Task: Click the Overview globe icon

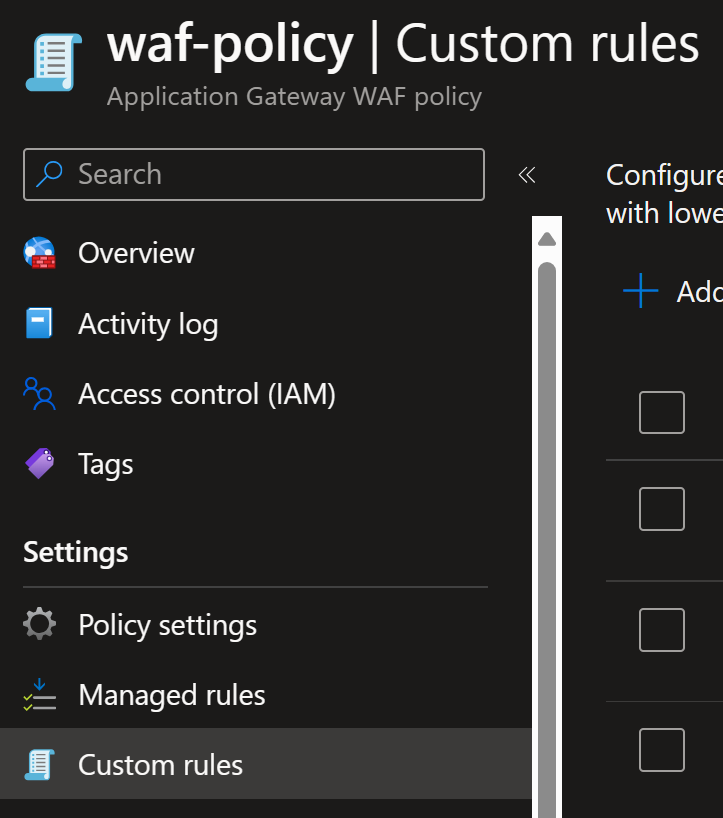Action: point(40,254)
